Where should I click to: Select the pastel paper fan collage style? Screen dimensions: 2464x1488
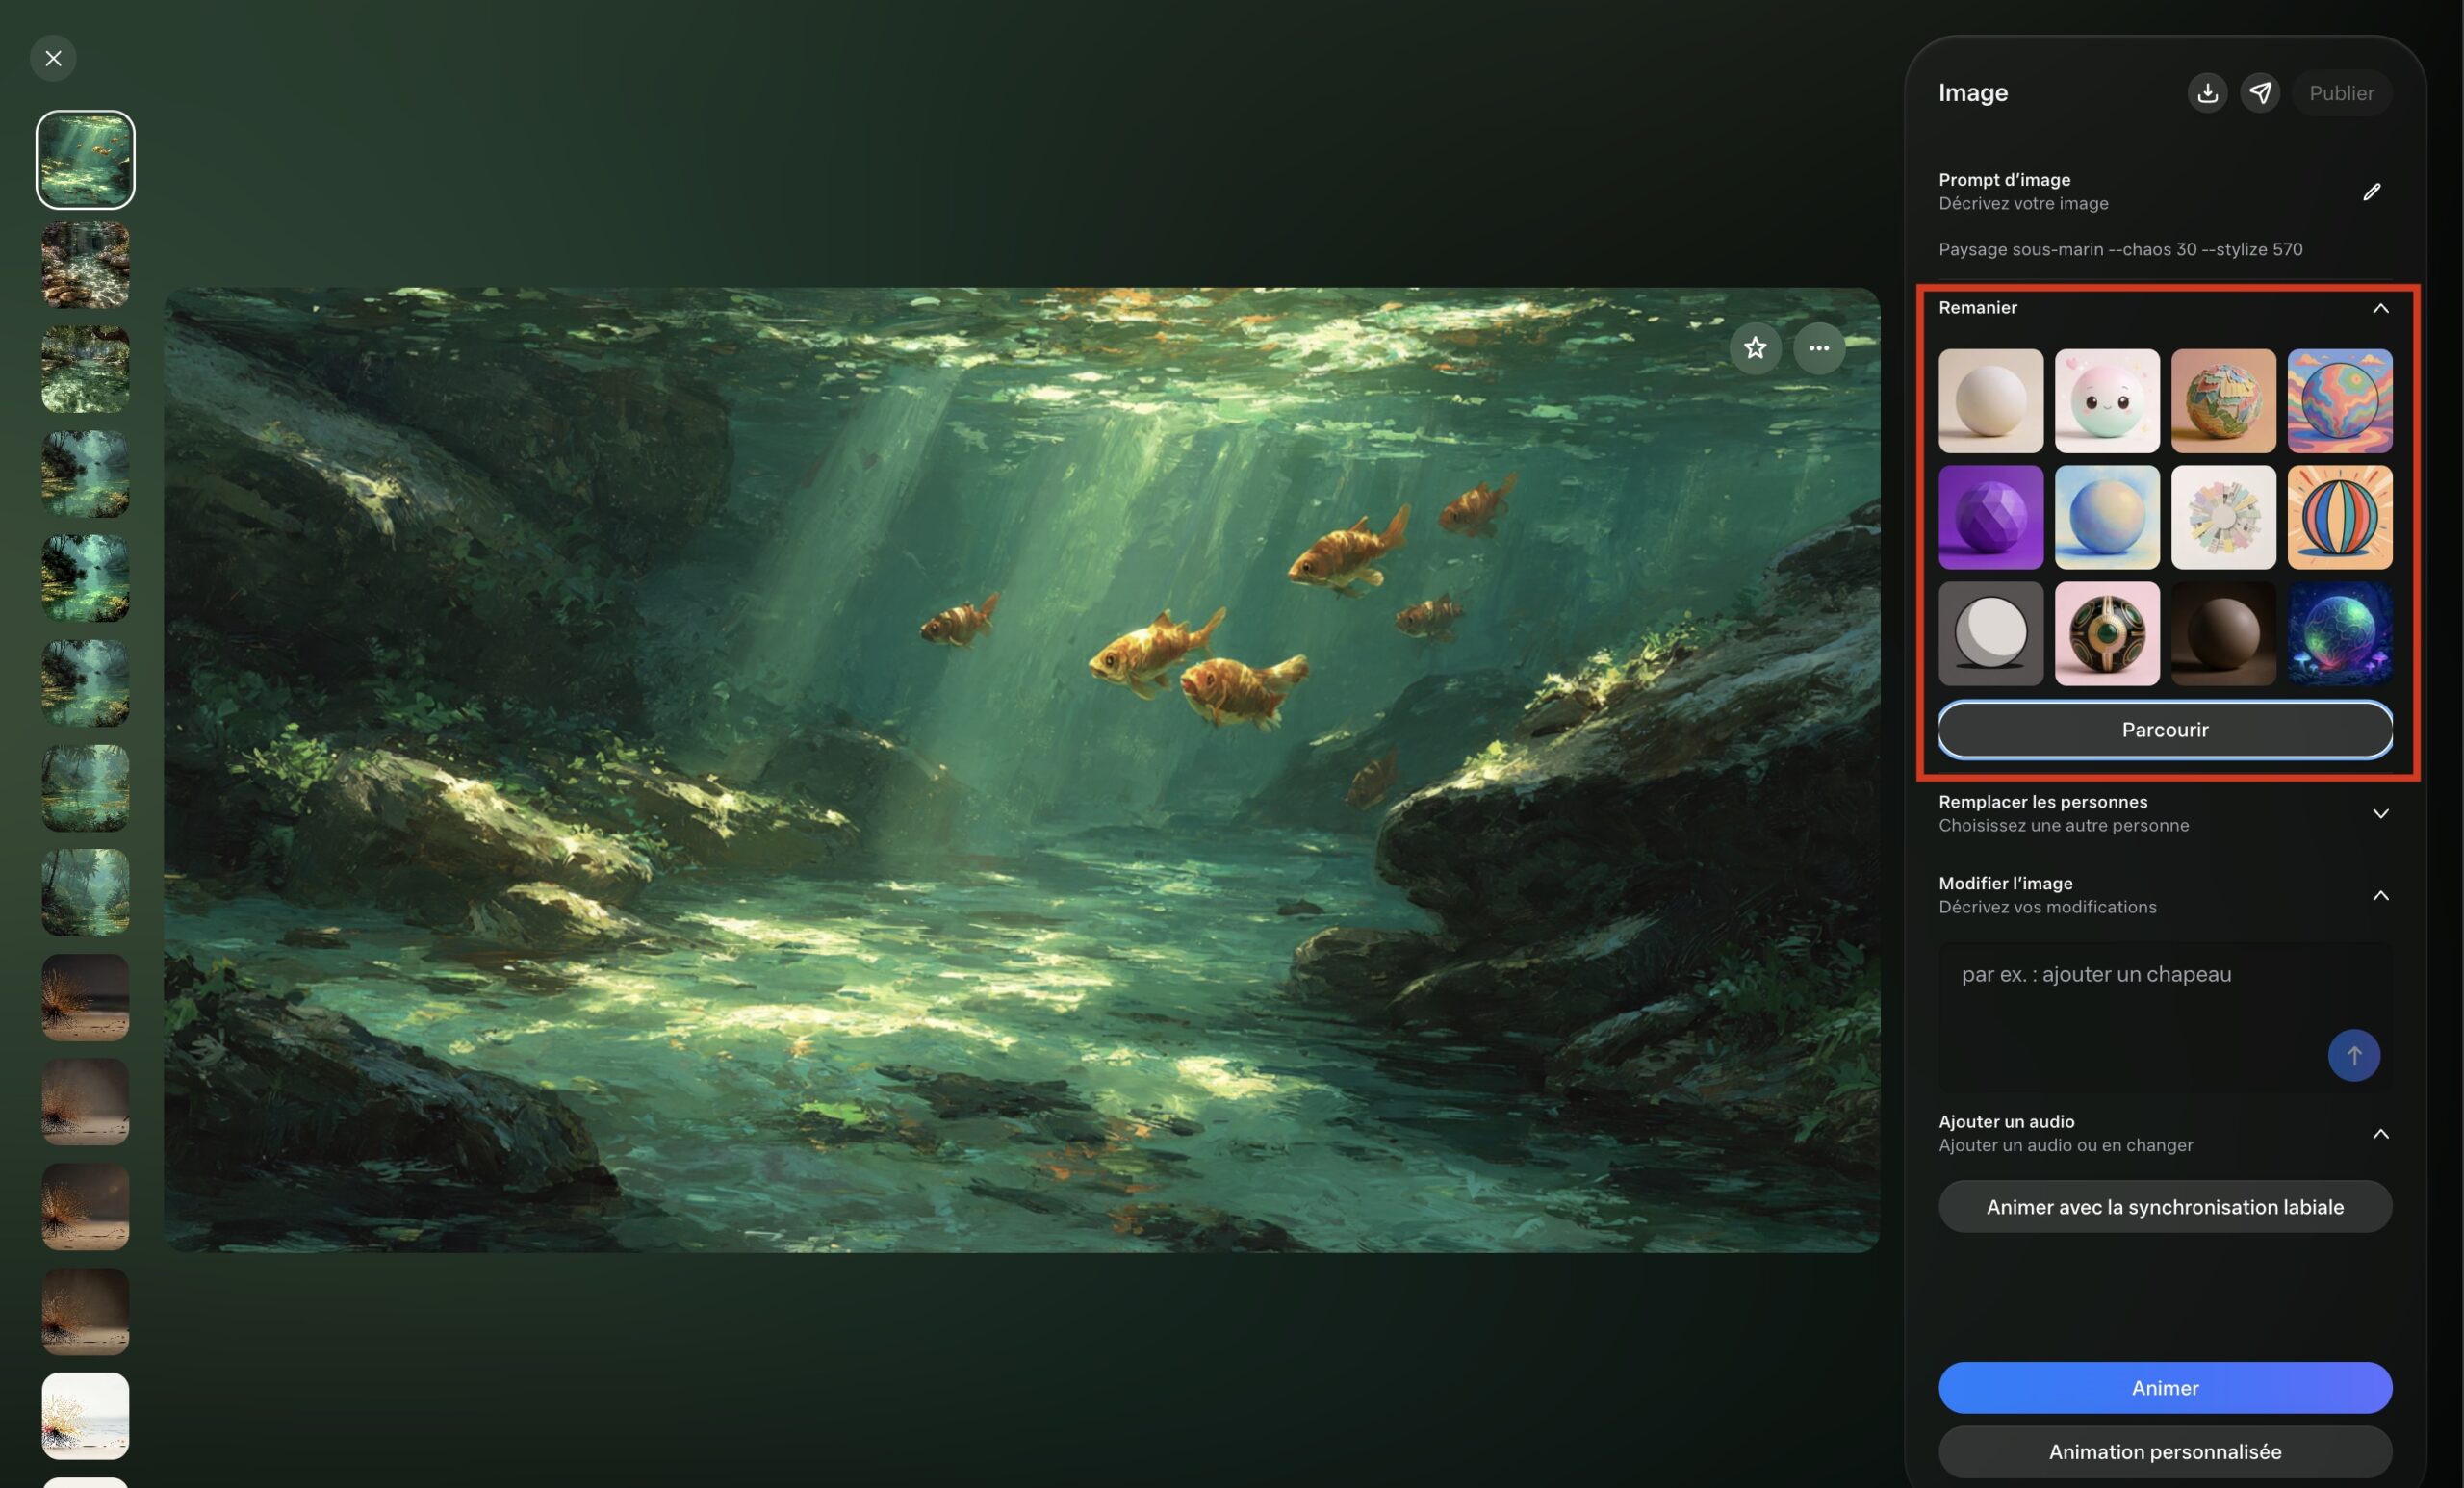click(x=2223, y=517)
